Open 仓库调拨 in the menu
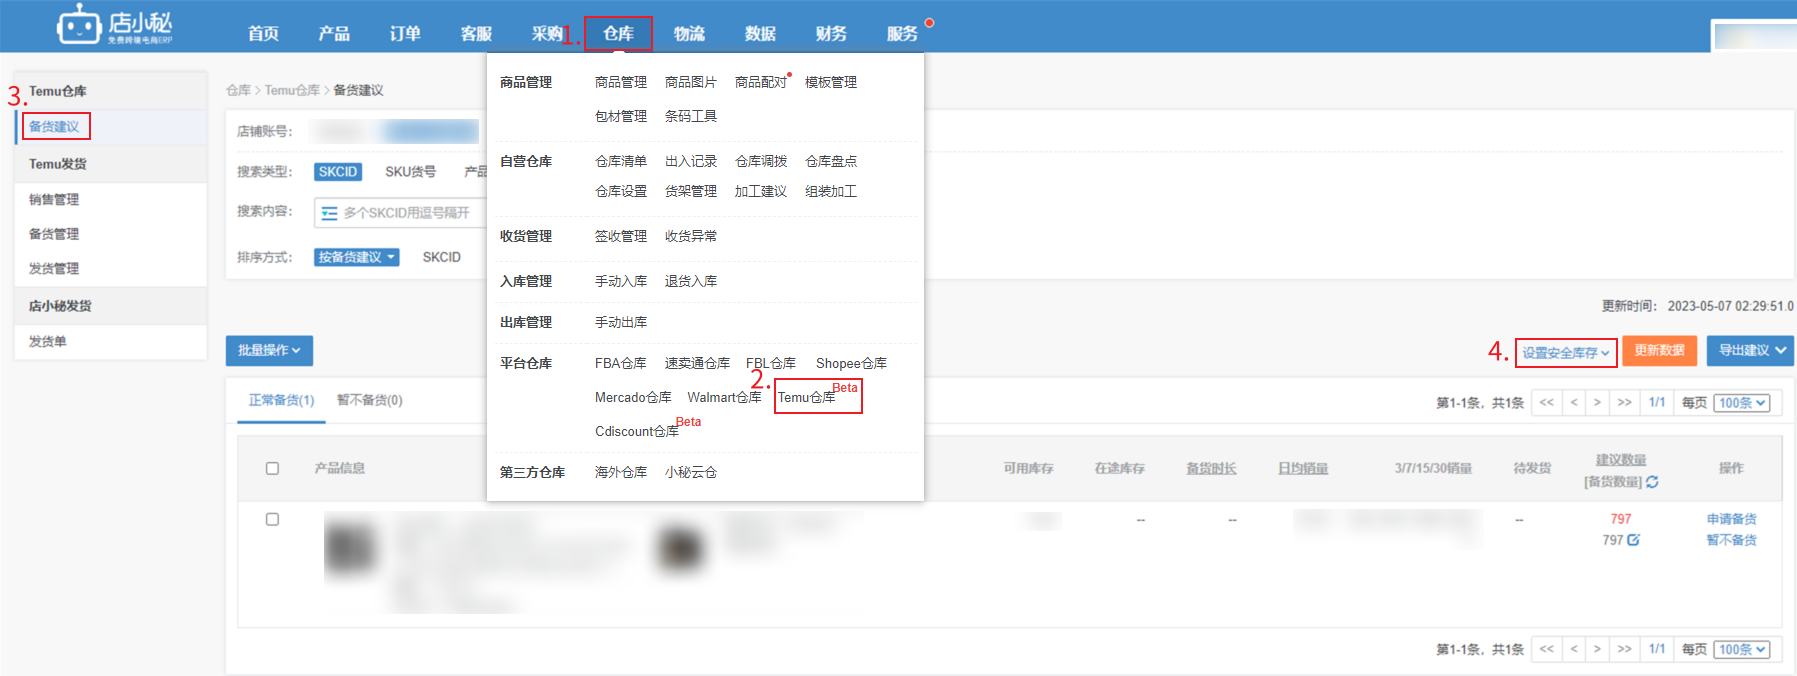 coord(760,161)
